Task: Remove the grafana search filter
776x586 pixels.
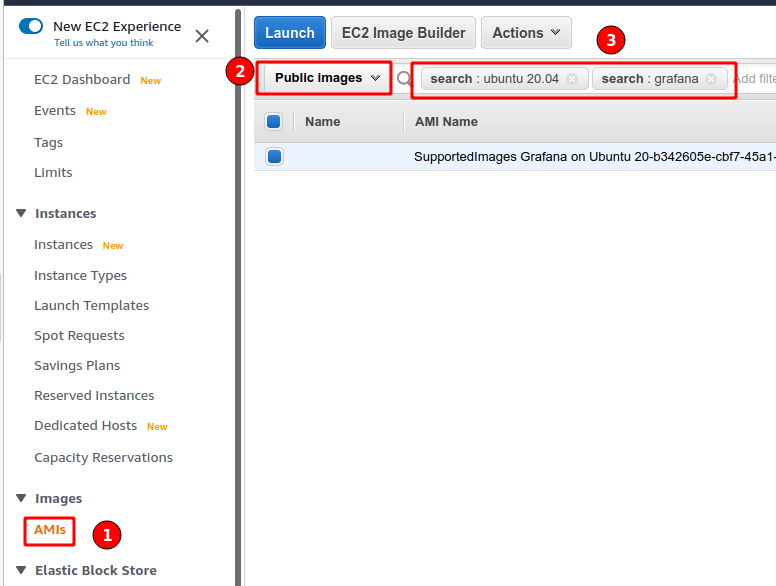Action: click(711, 78)
